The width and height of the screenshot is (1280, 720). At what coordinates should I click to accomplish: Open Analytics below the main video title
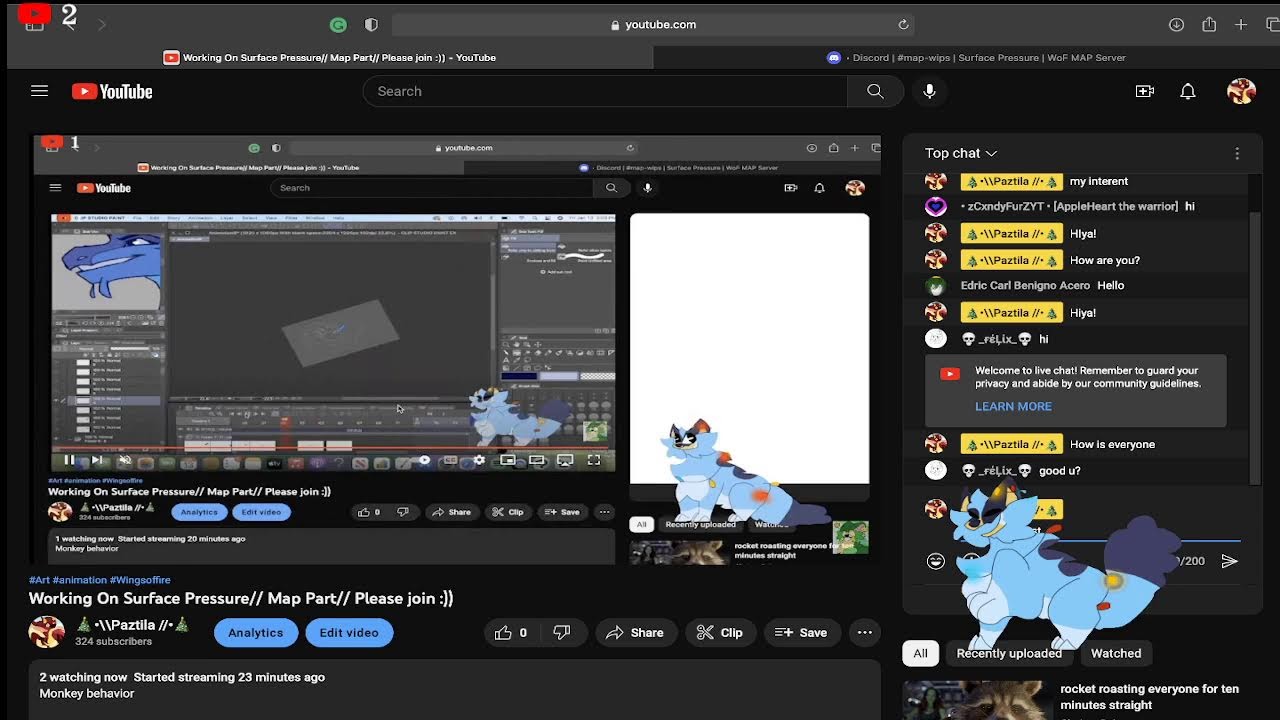coord(255,632)
